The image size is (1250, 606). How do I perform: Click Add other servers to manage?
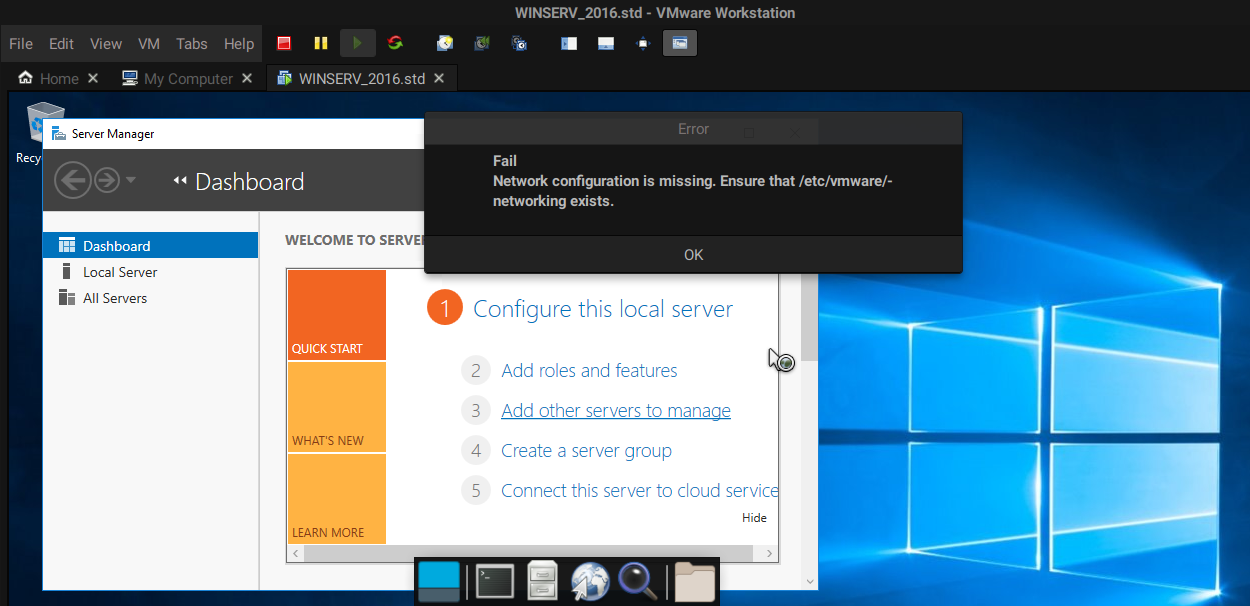616,411
